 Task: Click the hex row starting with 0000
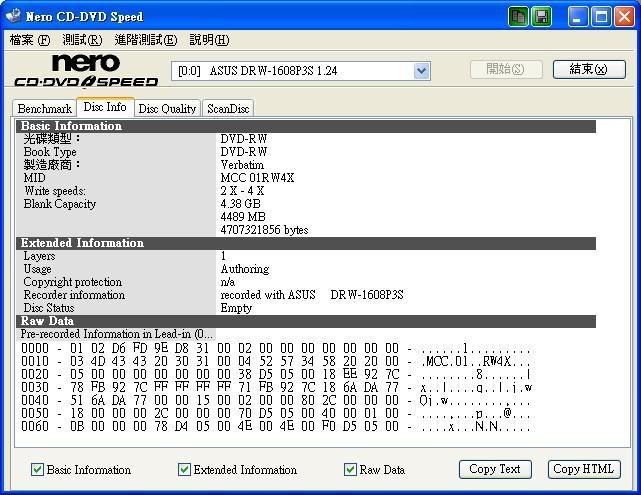(x=276, y=349)
